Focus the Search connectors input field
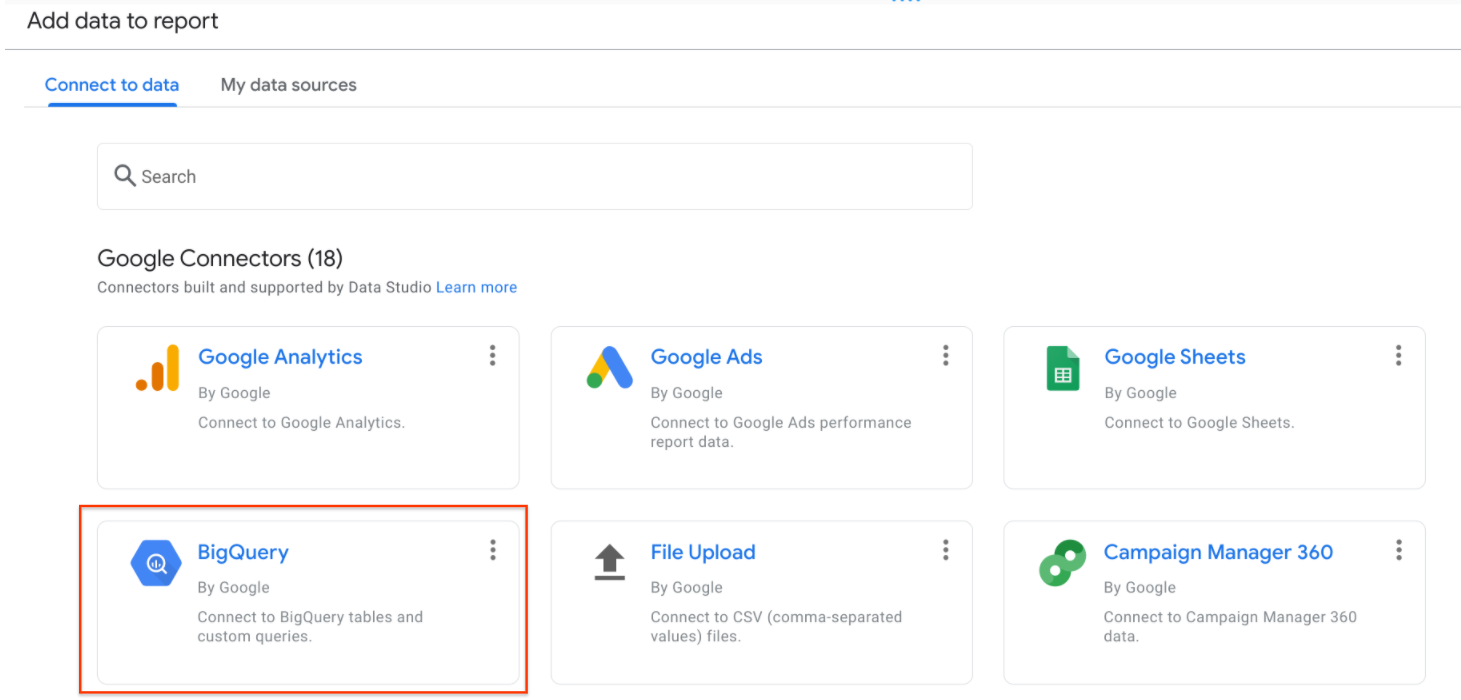 click(x=535, y=176)
